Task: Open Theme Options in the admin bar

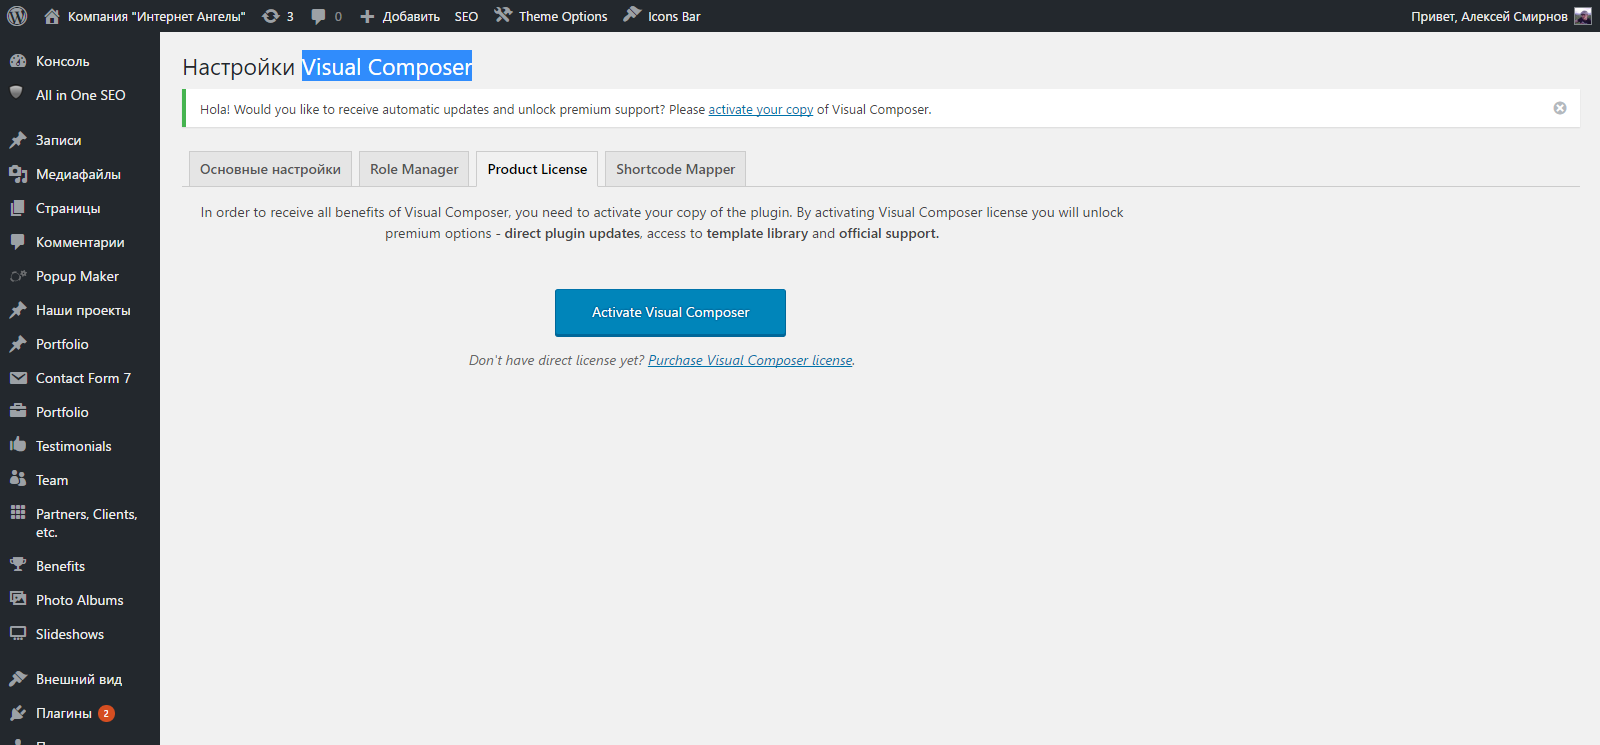Action: pyautogui.click(x=563, y=16)
